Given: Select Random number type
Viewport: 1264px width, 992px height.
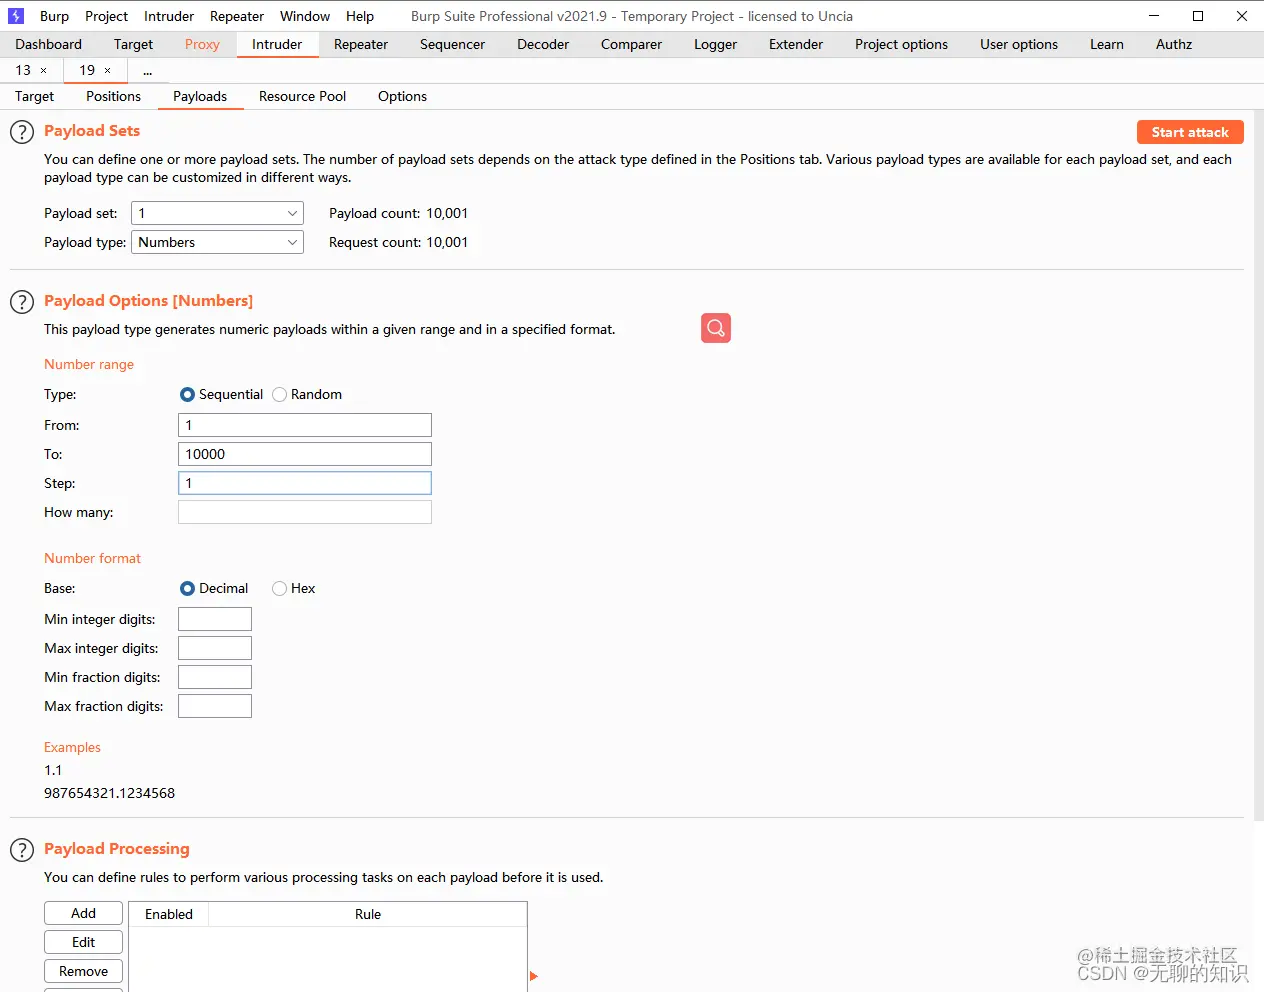Looking at the screenshot, I should (x=279, y=394).
